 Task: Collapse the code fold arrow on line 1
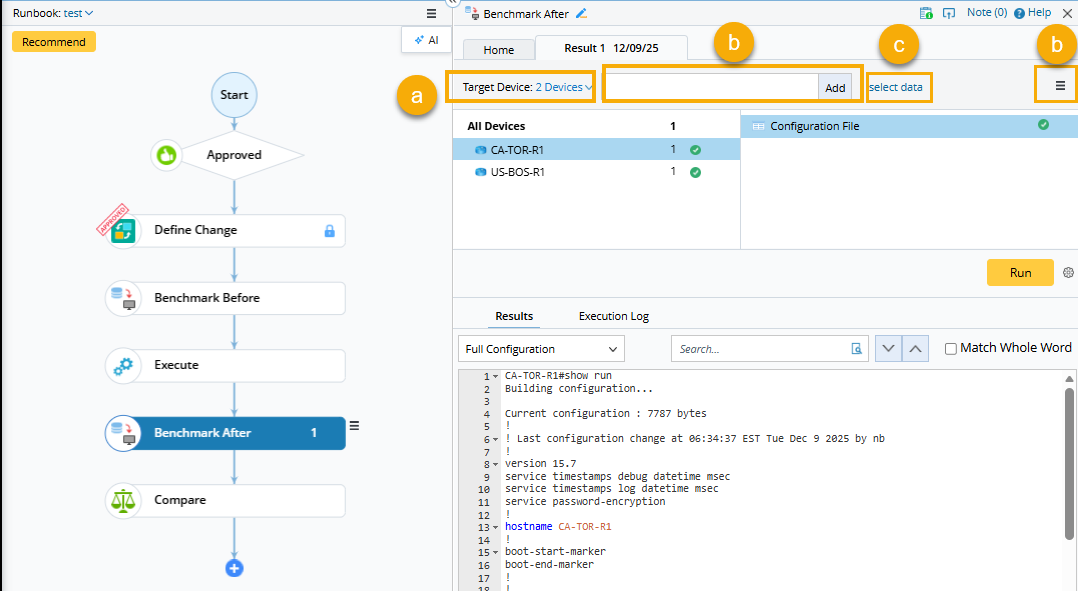click(x=495, y=376)
